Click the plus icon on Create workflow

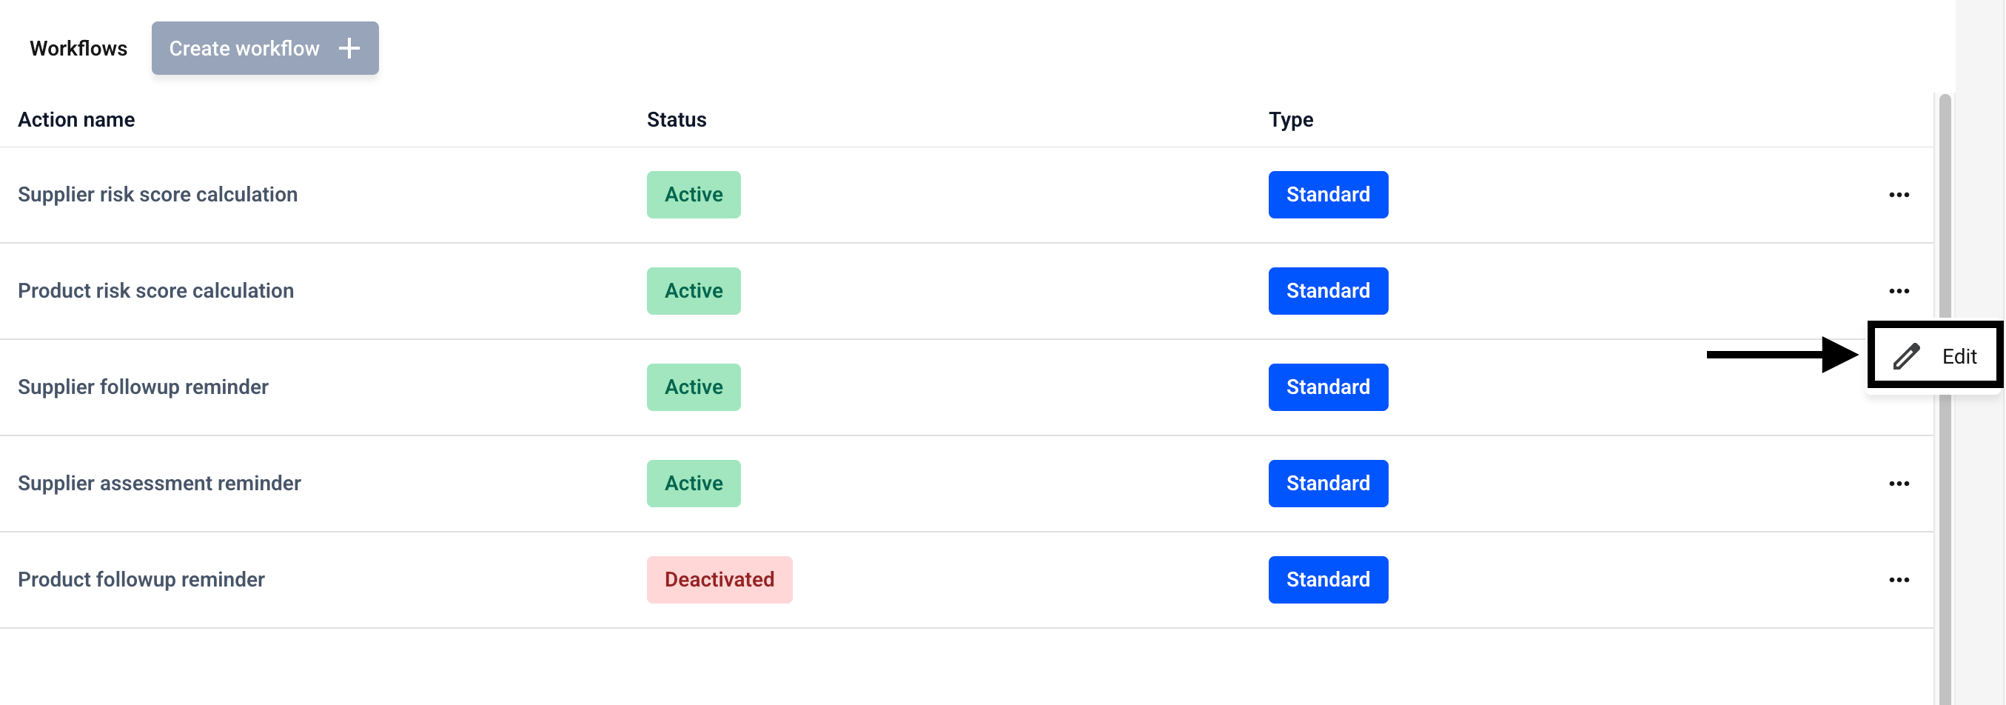(x=349, y=48)
